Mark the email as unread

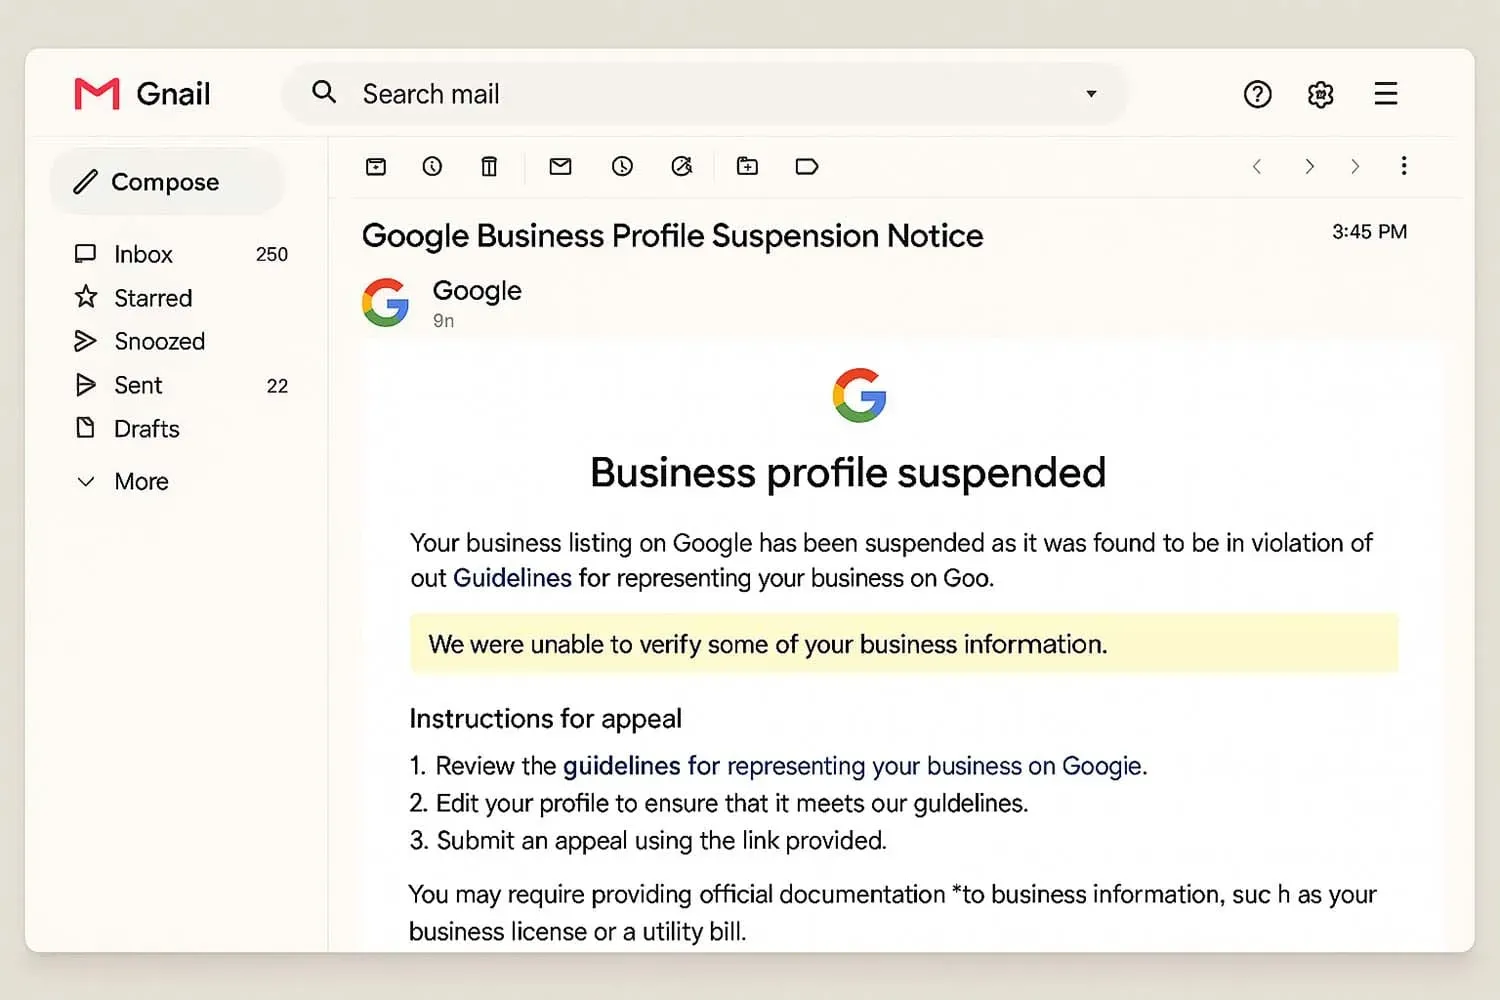[560, 166]
